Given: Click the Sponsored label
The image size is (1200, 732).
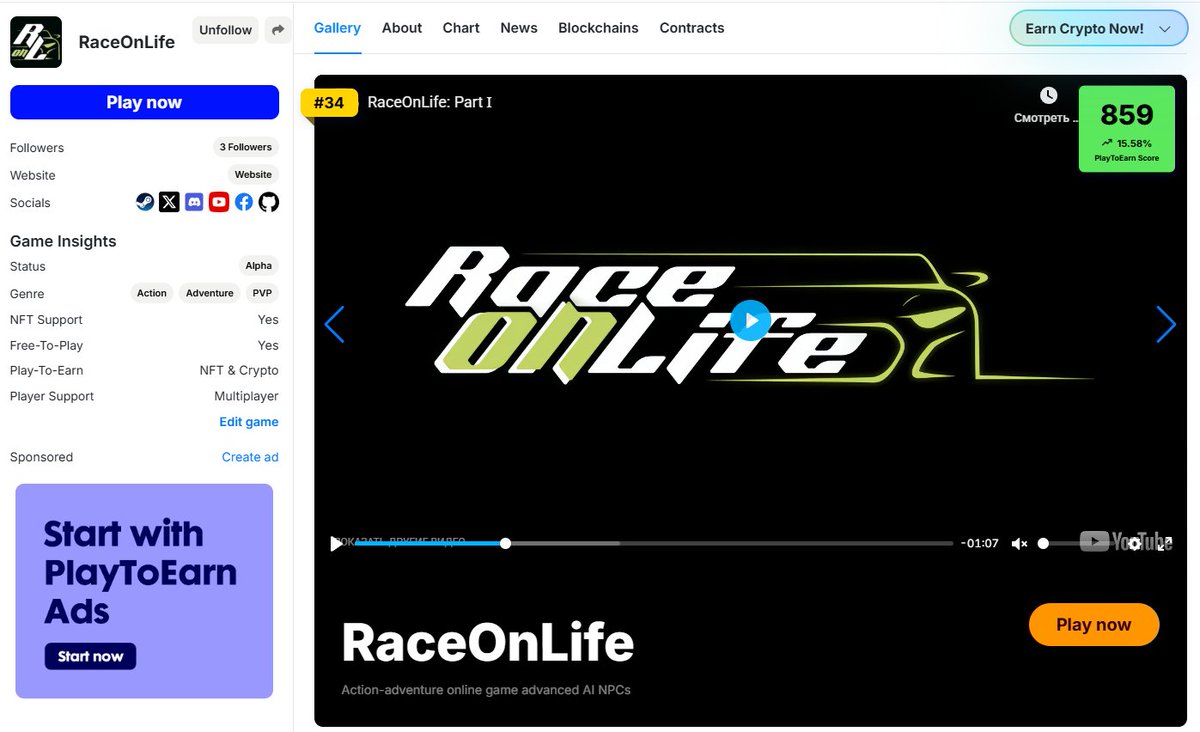Looking at the screenshot, I should [41, 457].
